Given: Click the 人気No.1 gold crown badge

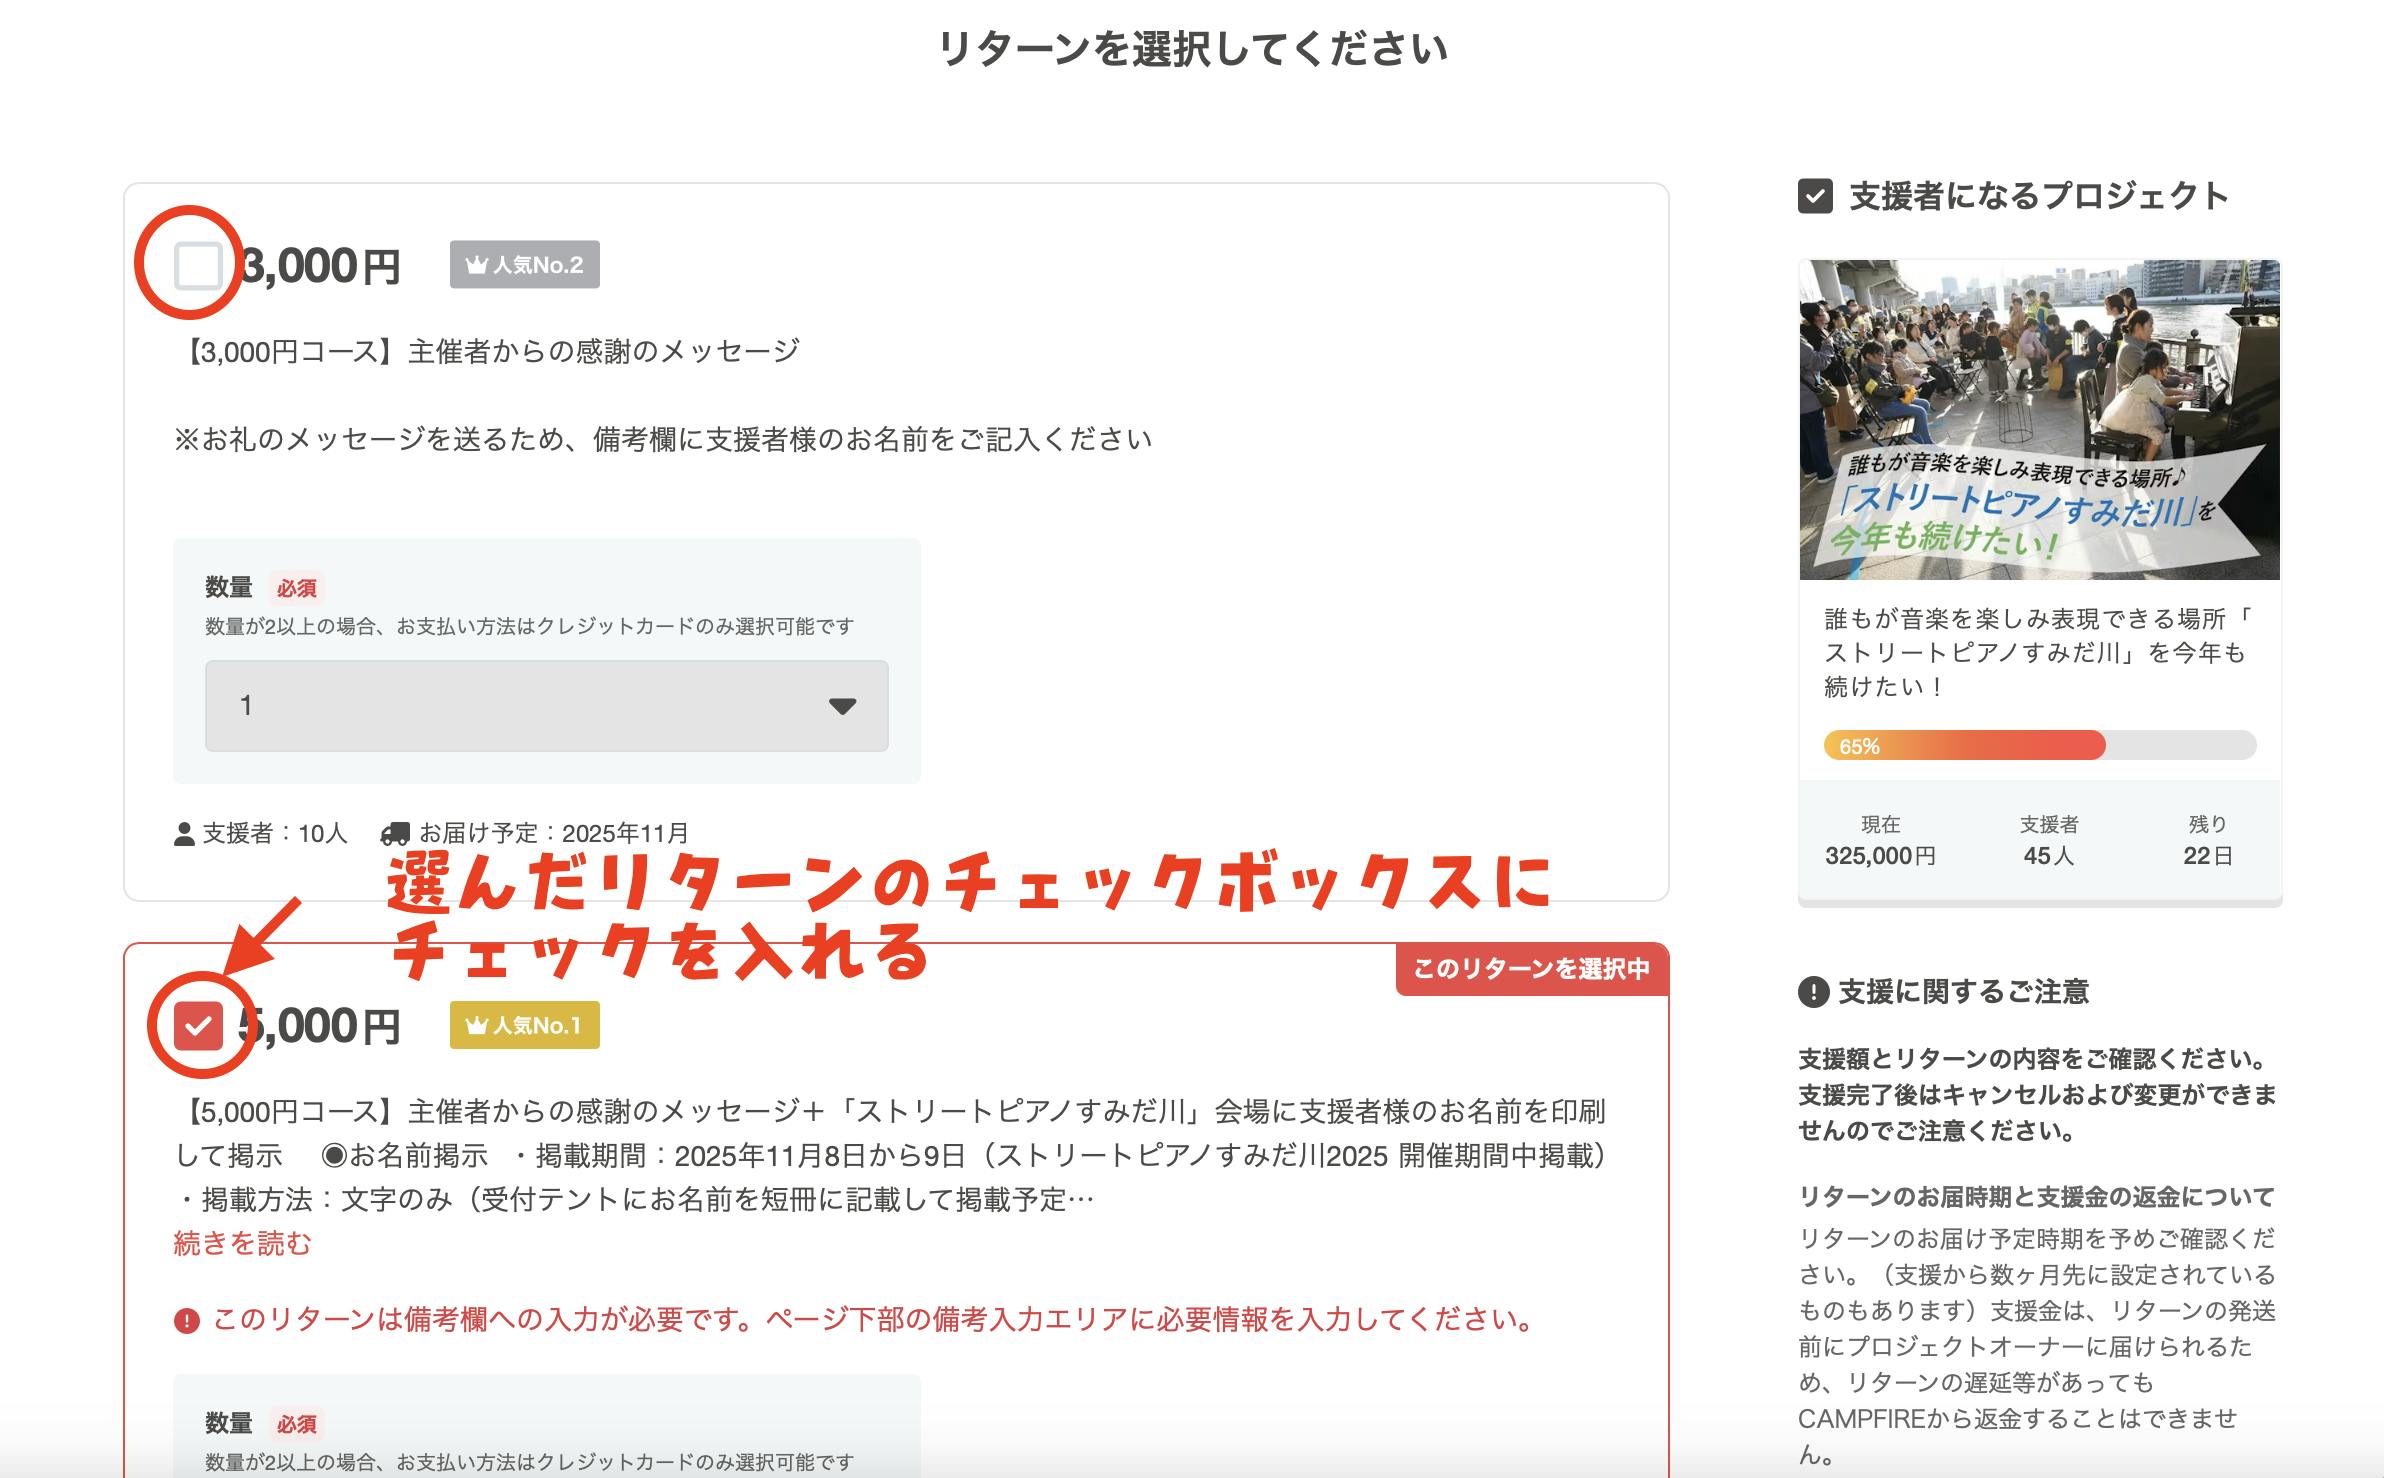Looking at the screenshot, I should coord(524,1026).
